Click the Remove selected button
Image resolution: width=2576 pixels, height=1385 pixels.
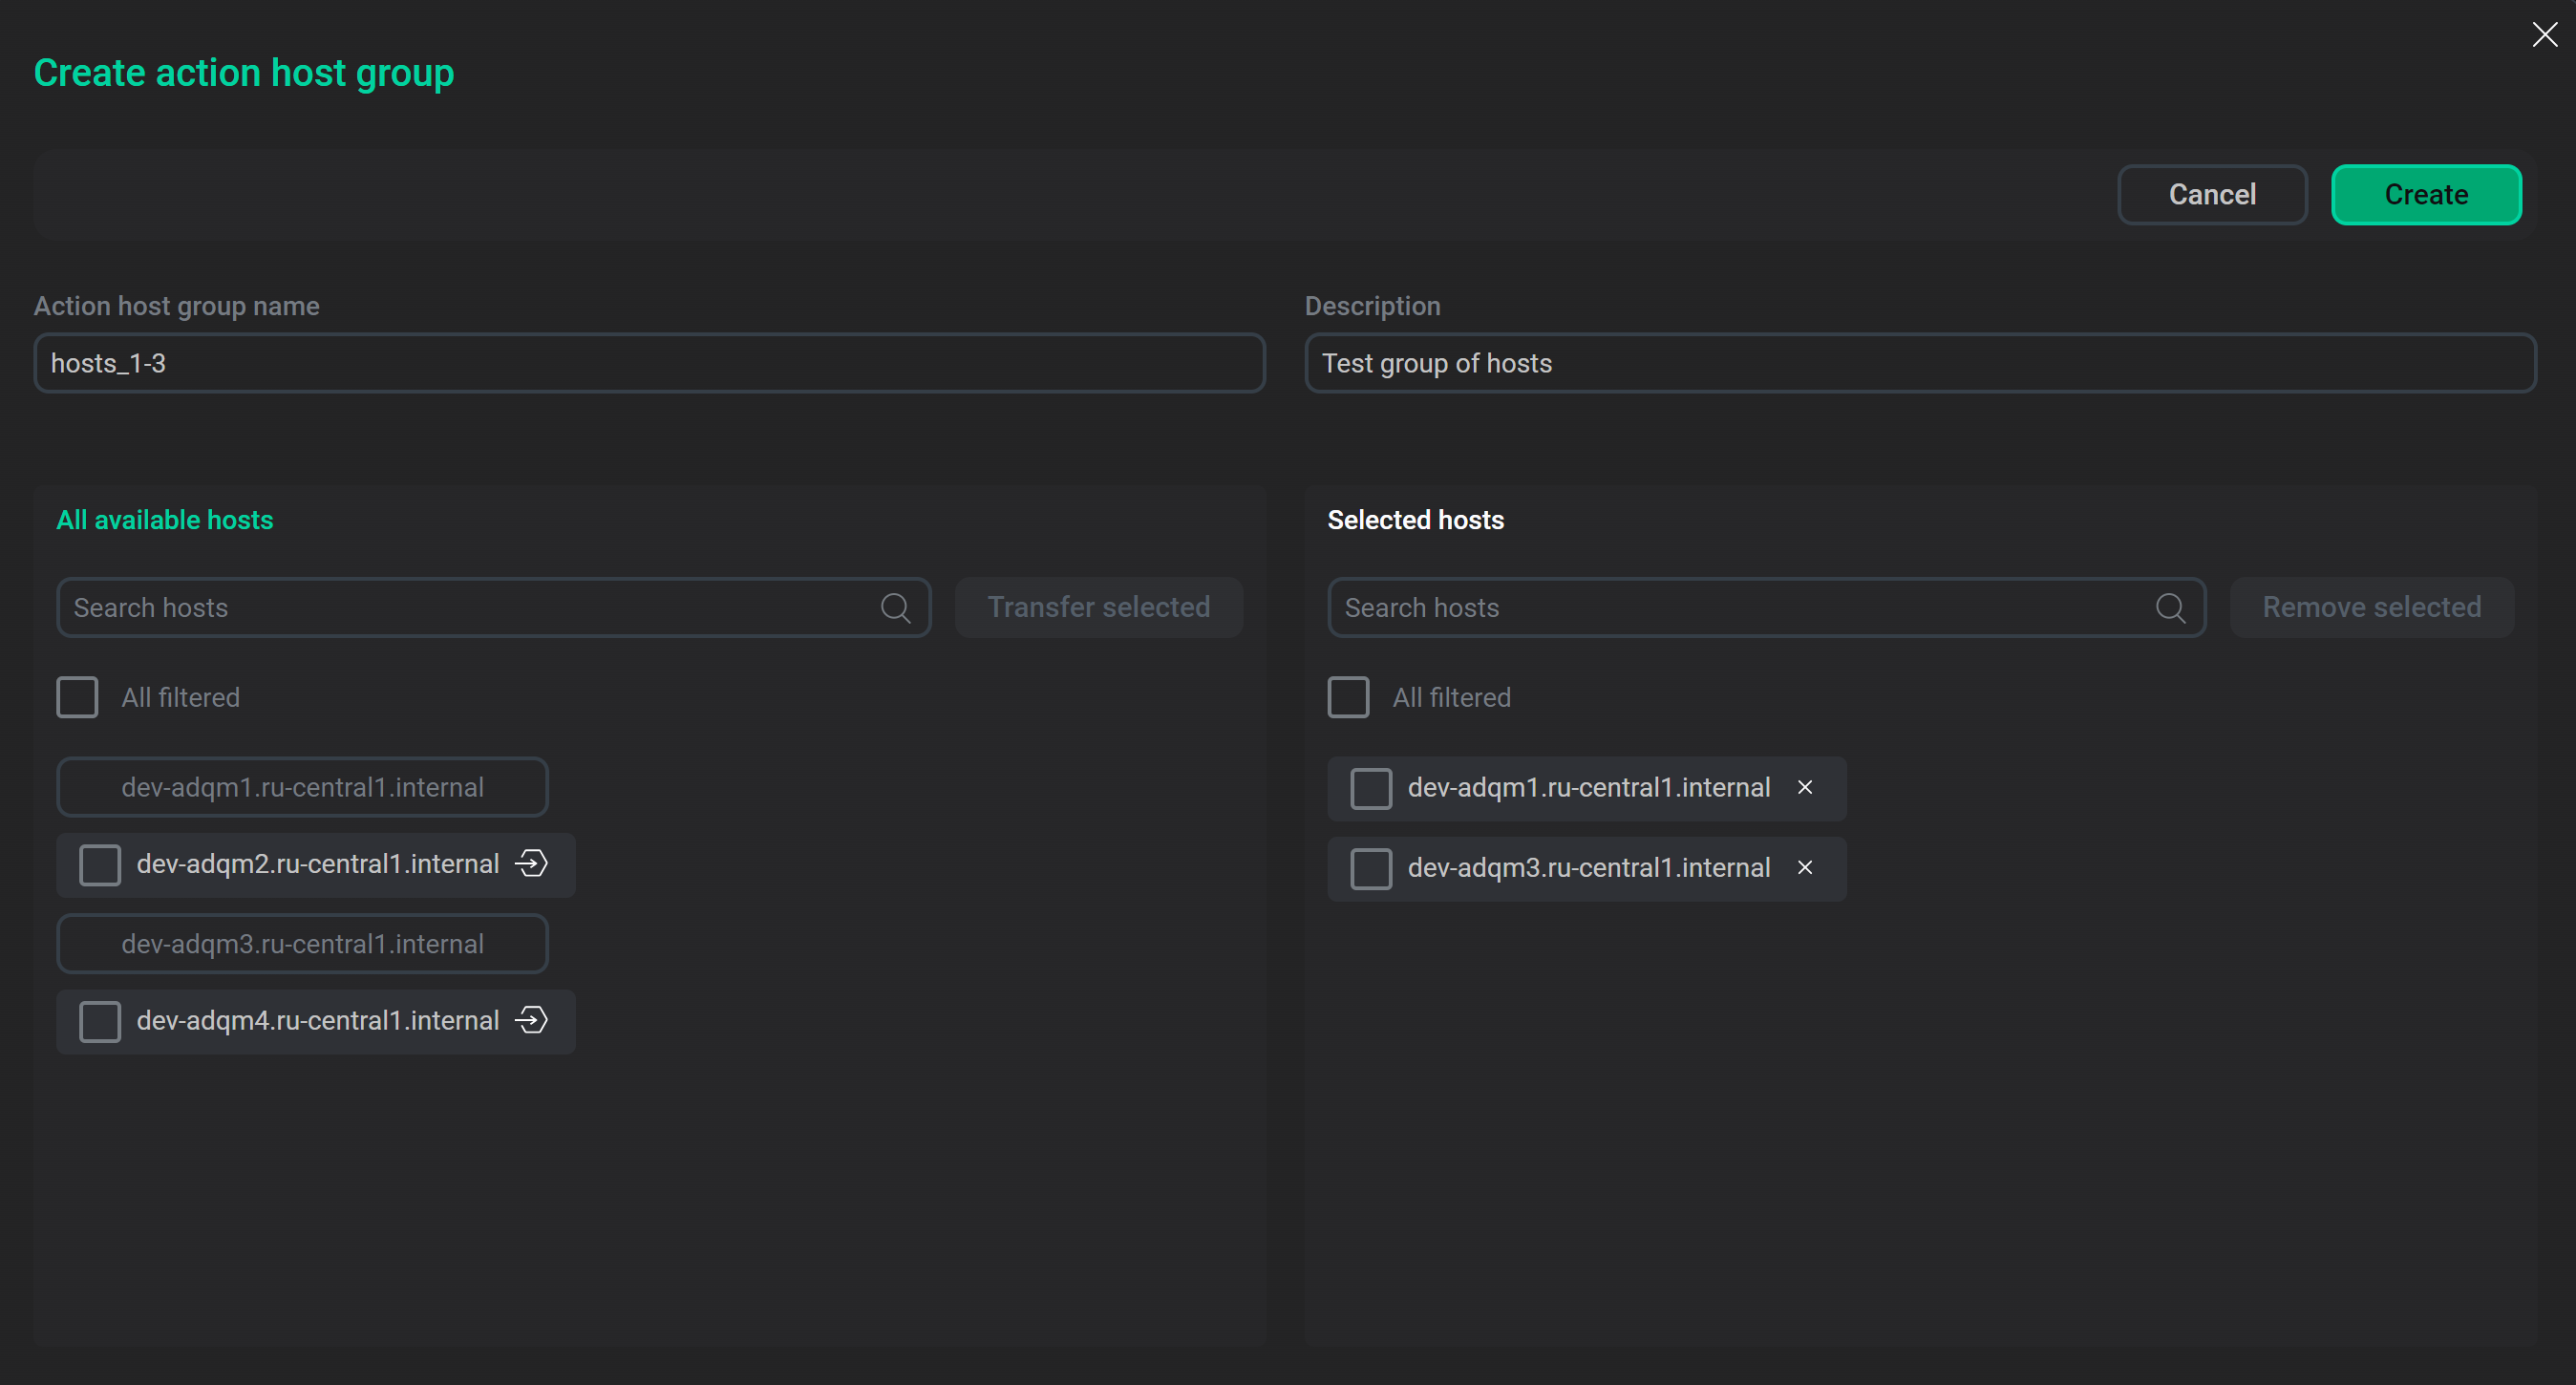tap(2372, 607)
